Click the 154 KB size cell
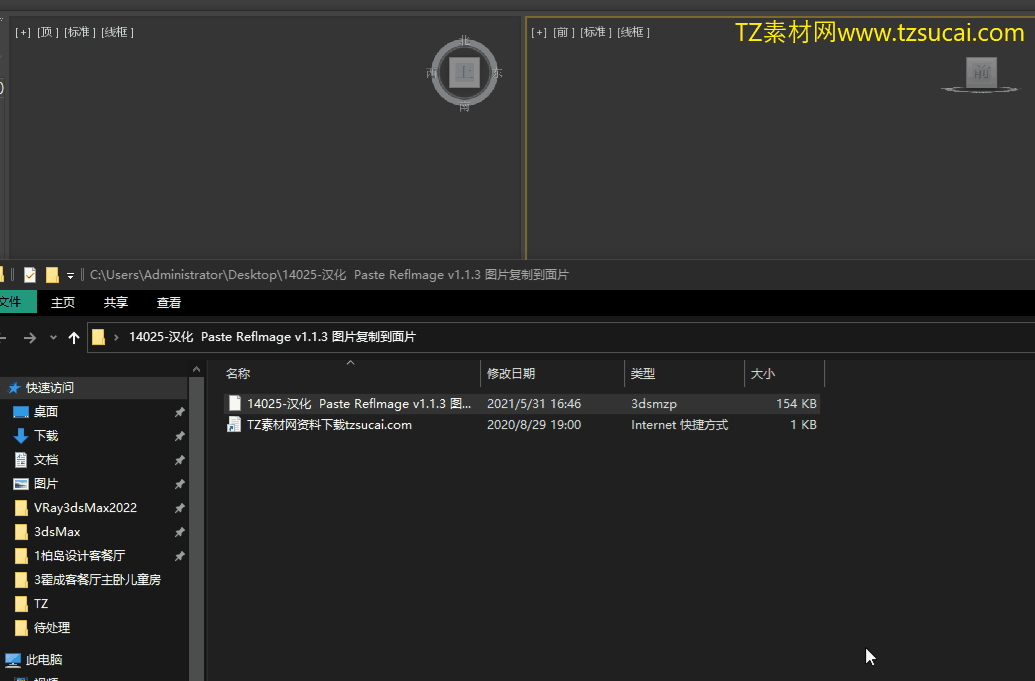 (796, 403)
